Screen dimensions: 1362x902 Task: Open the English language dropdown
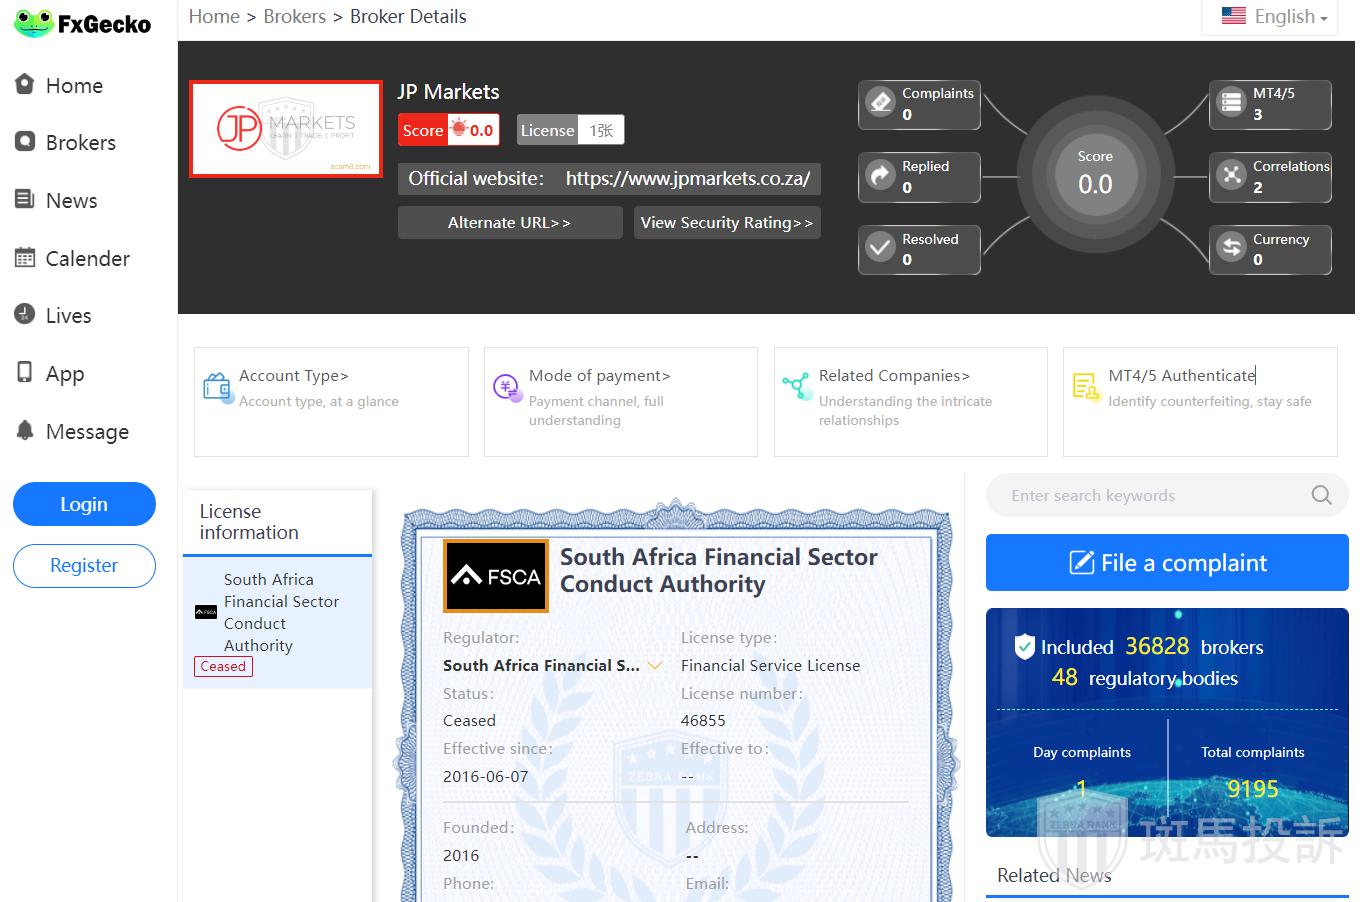click(x=1274, y=17)
